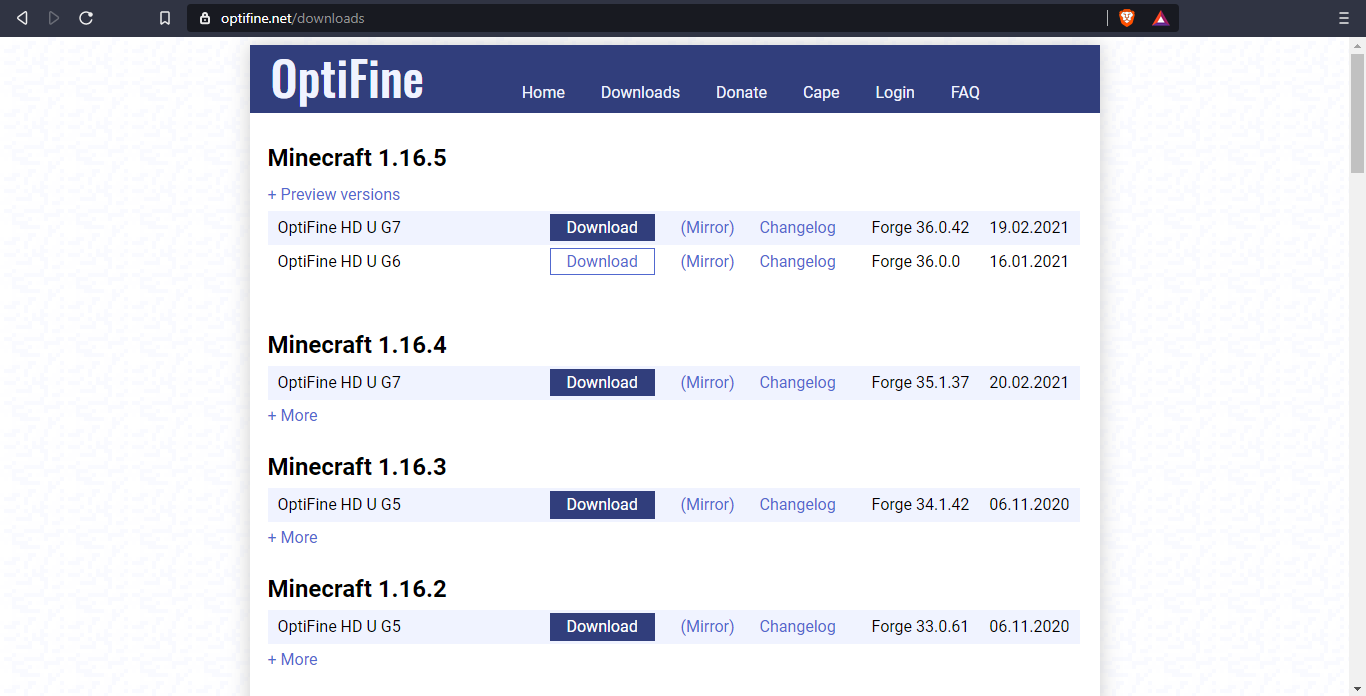The height and width of the screenshot is (696, 1366).
Task: Click OptiFine HD U G5 name under 1.16.3
Action: [x=339, y=504]
